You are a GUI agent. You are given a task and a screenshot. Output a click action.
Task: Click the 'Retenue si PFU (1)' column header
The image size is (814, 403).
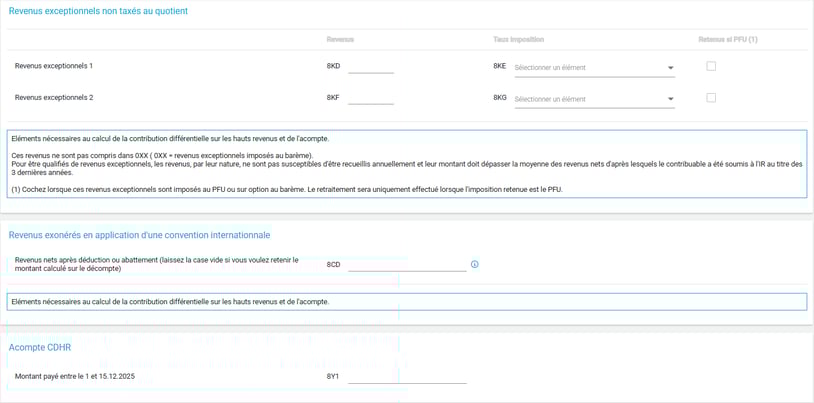727,40
